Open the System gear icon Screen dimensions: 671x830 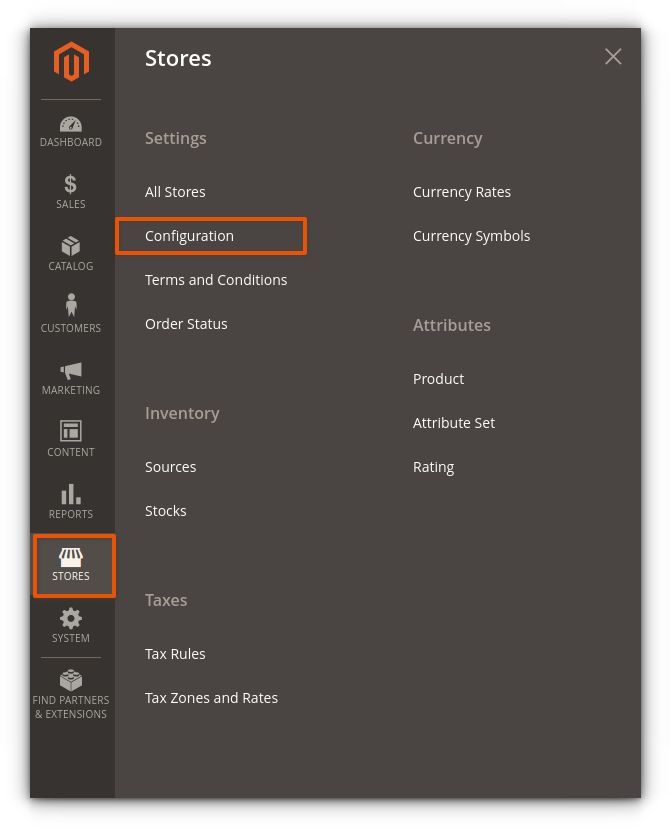point(70,618)
